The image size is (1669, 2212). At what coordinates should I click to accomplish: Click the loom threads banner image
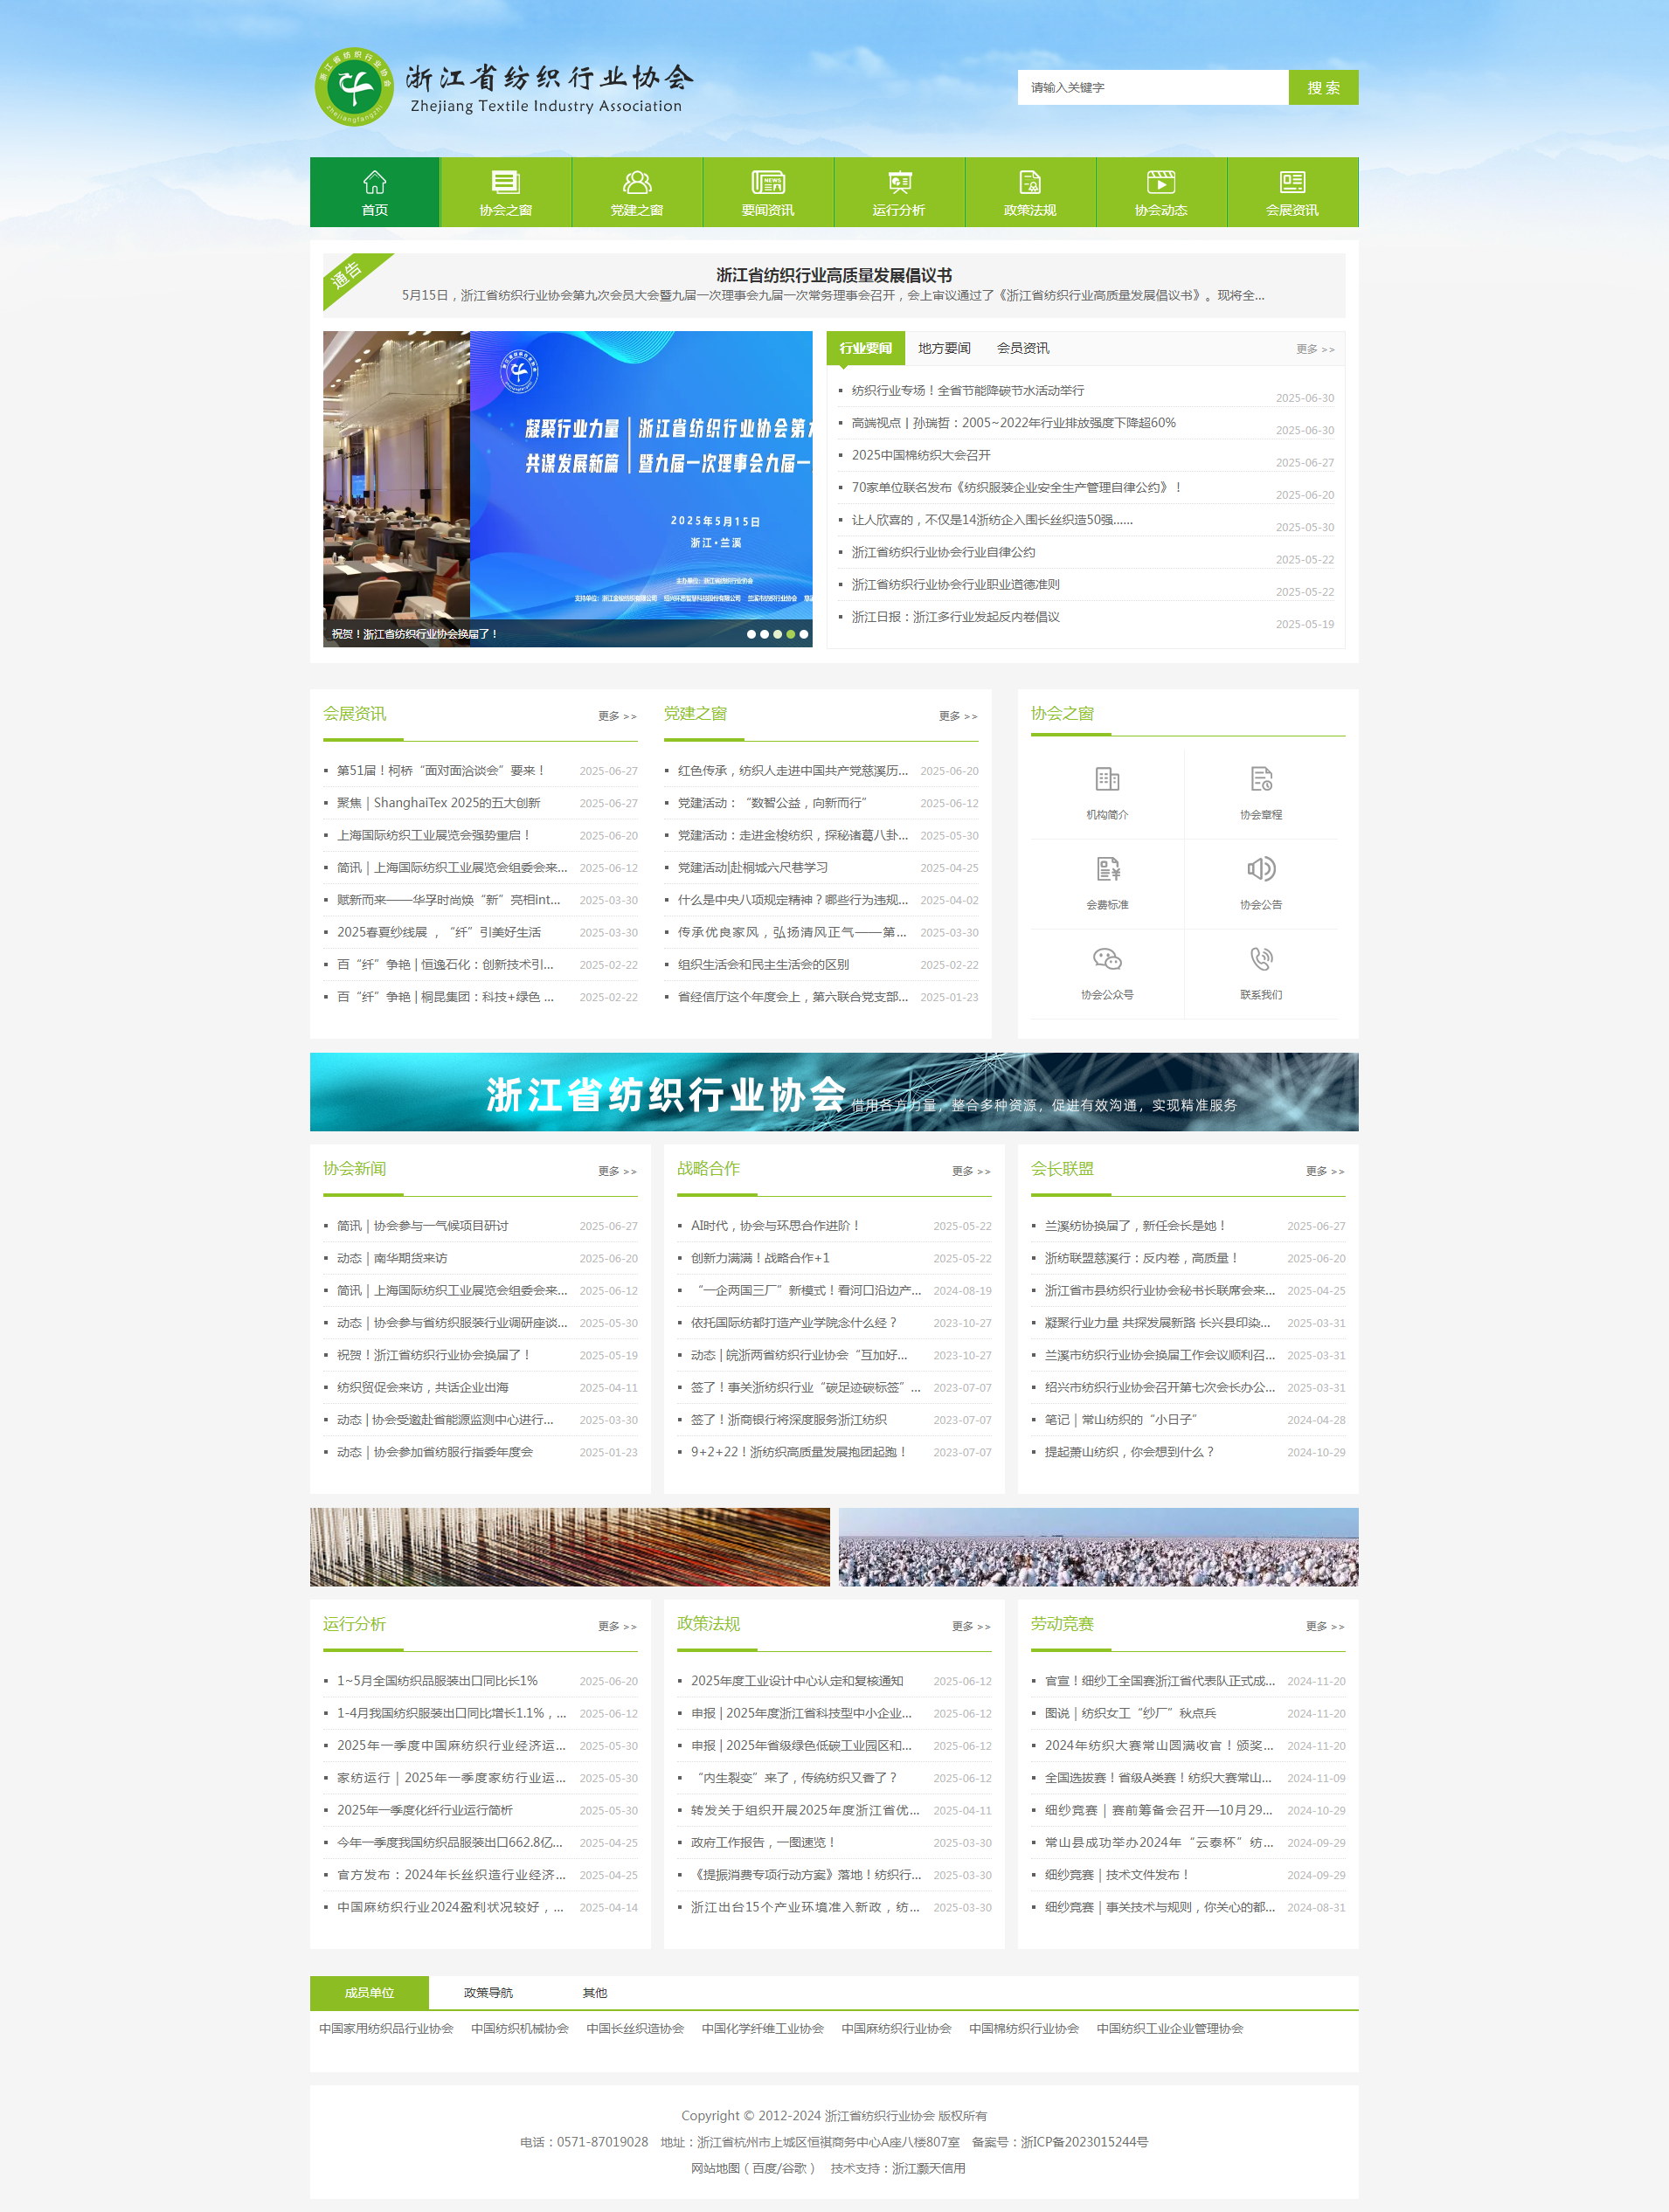pyautogui.click(x=570, y=1546)
